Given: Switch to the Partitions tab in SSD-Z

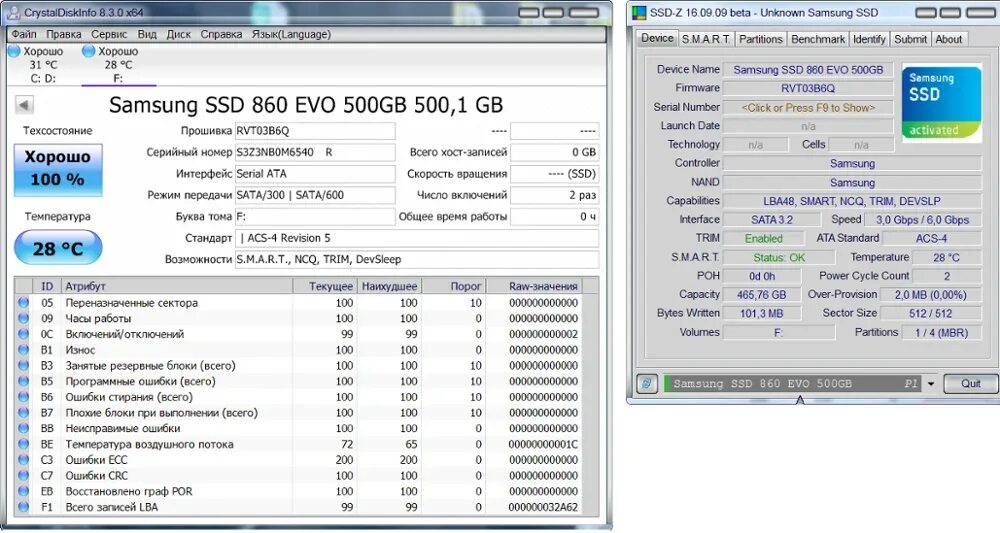Looking at the screenshot, I should point(760,40).
